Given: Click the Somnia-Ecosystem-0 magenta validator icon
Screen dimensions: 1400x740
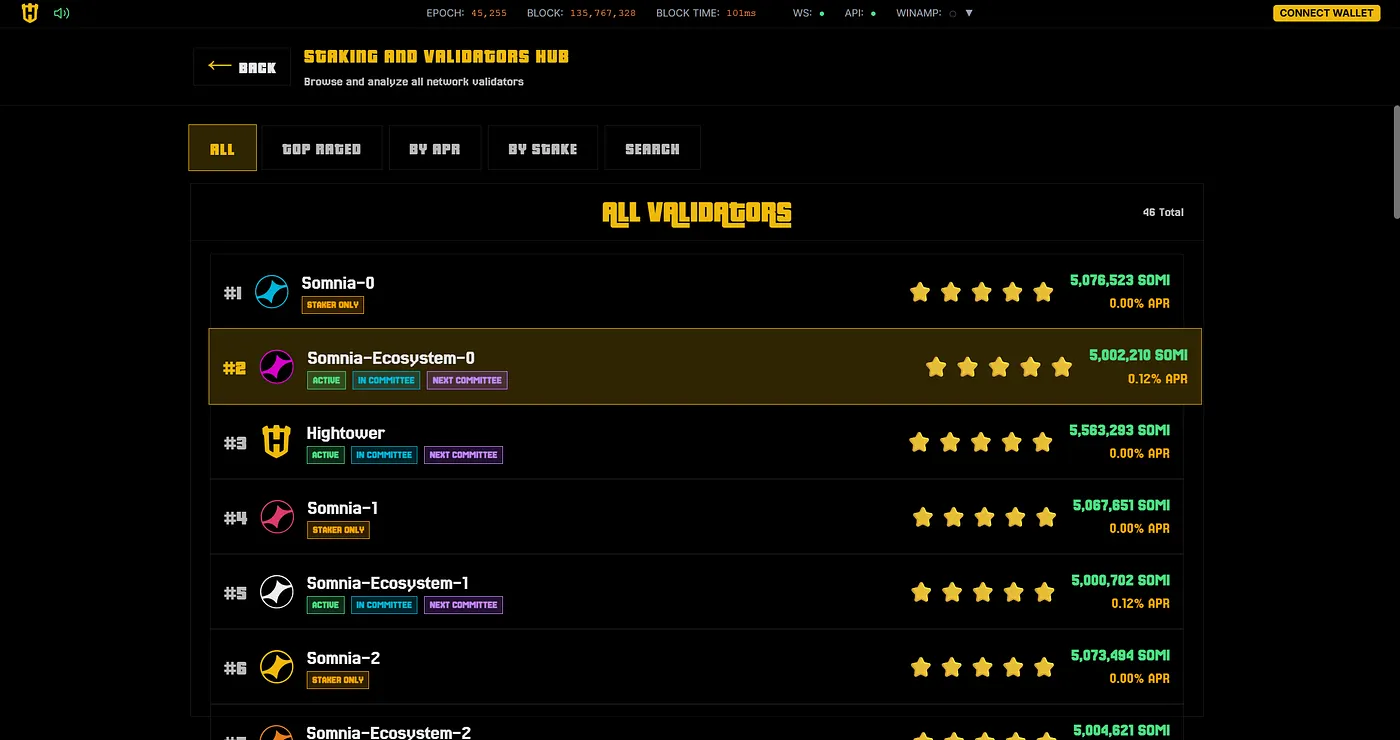Looking at the screenshot, I should pyautogui.click(x=277, y=367).
